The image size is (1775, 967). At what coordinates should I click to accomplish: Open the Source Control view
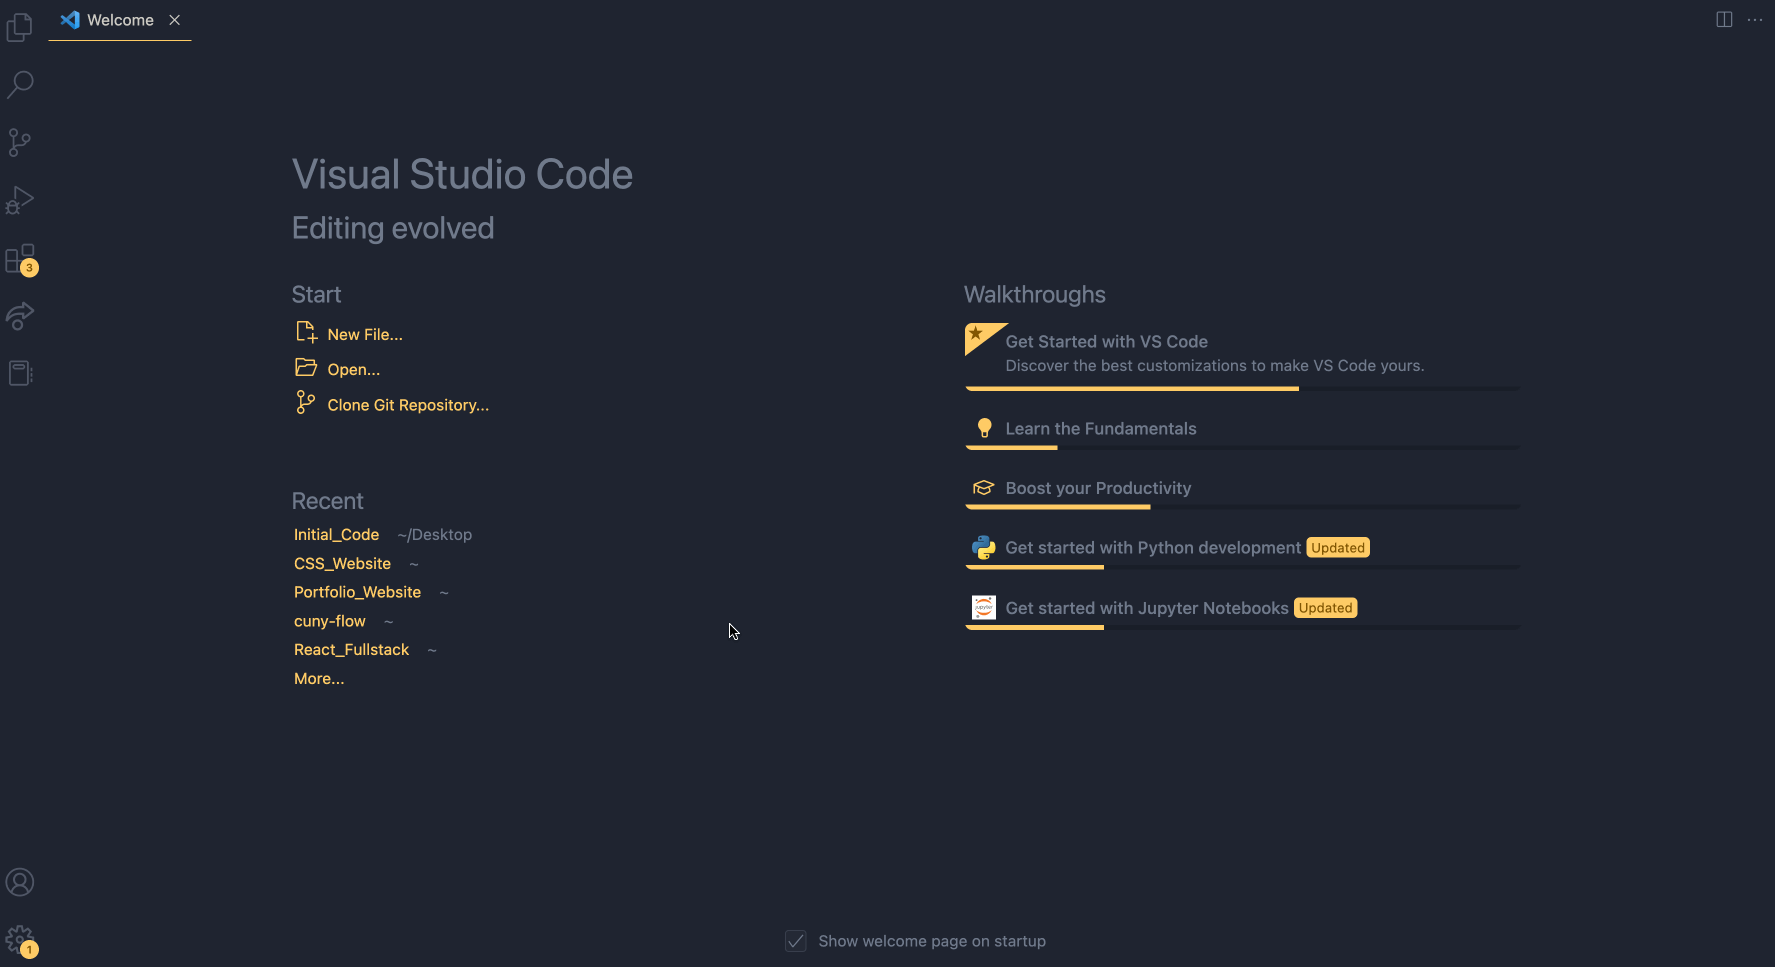pos(20,142)
